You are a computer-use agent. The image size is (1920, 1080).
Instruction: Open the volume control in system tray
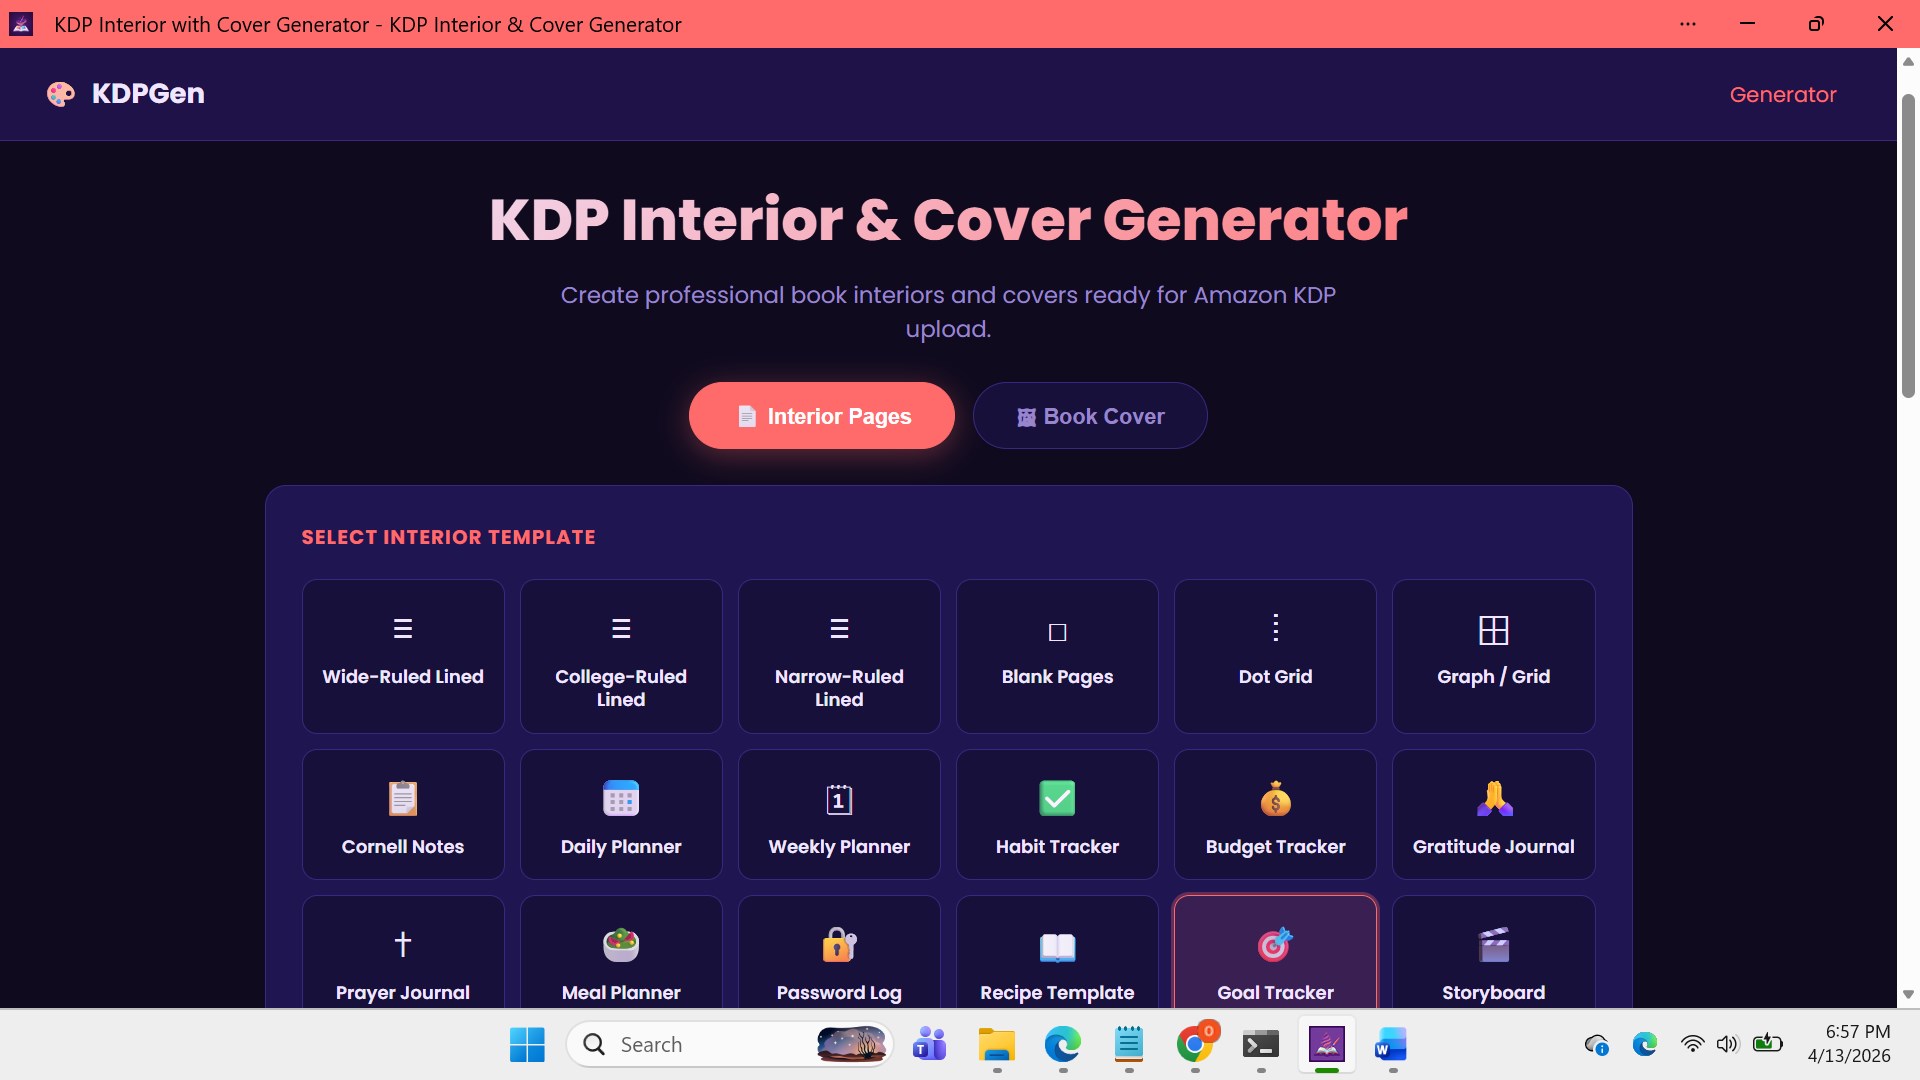point(1727,1045)
